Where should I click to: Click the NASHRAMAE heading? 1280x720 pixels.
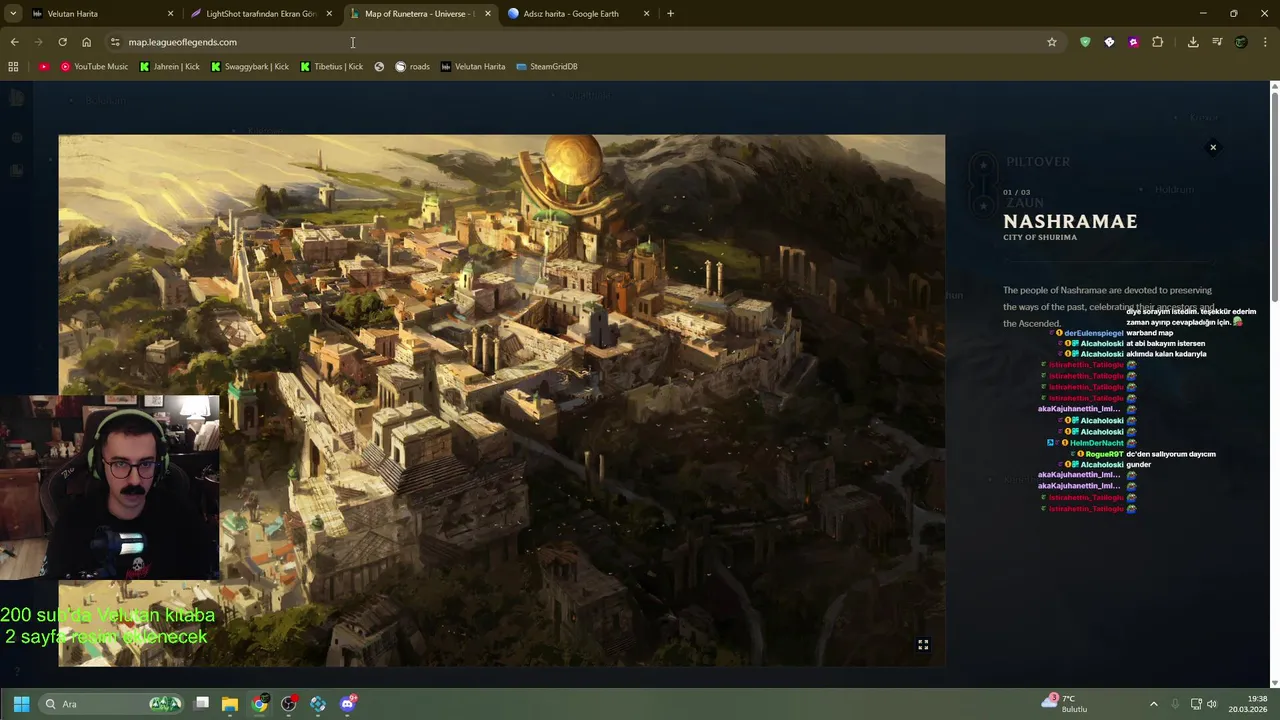1070,222
